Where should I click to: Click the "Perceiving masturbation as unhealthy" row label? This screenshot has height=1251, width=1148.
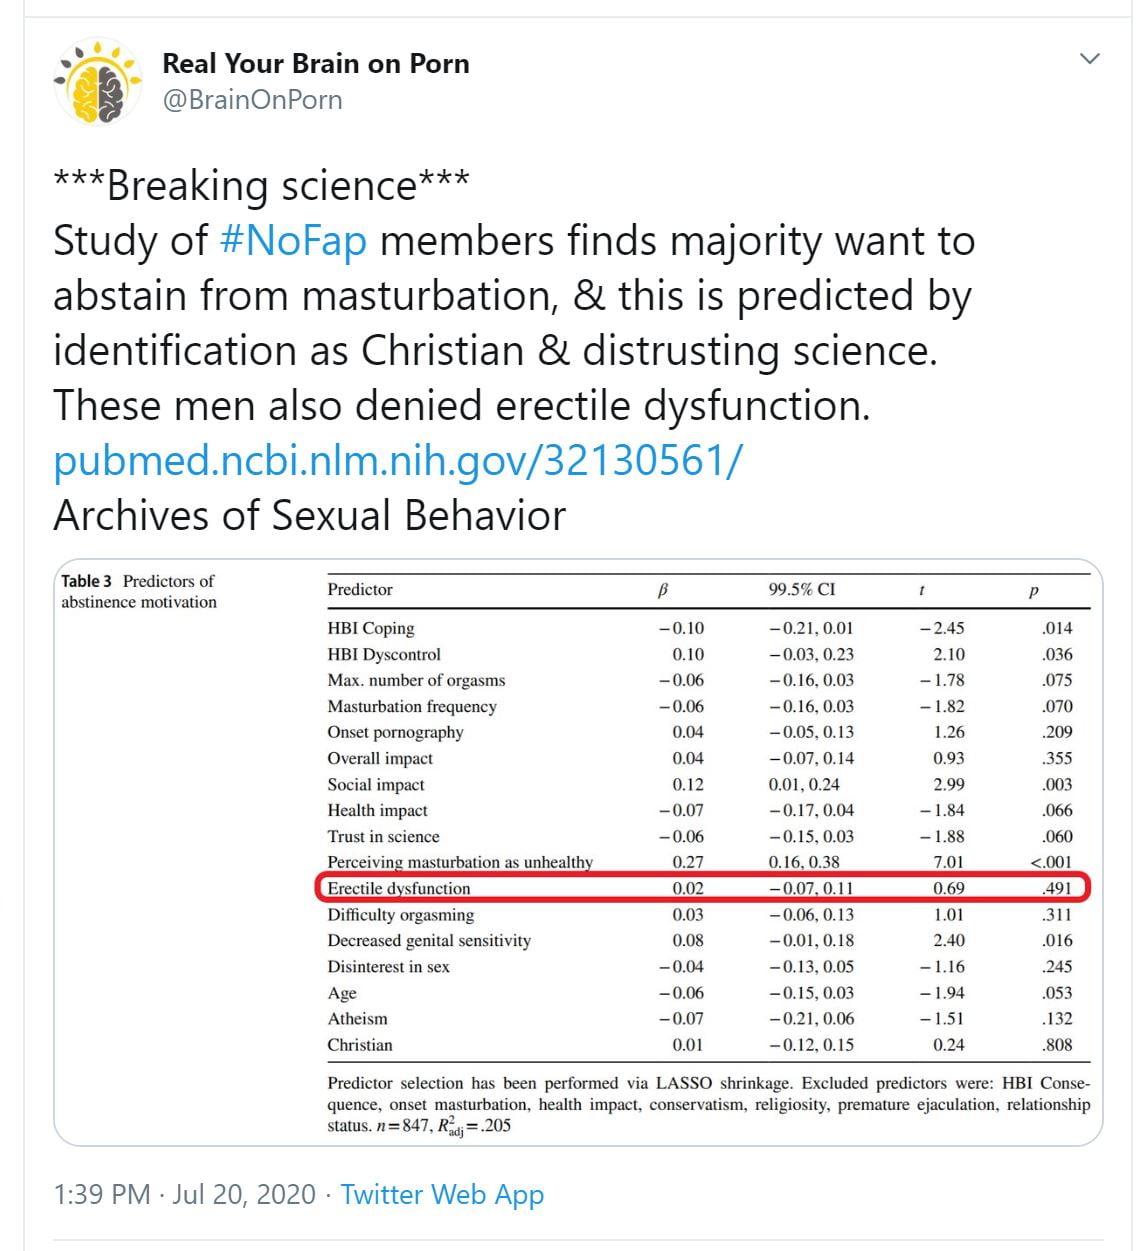pyautogui.click(x=460, y=862)
